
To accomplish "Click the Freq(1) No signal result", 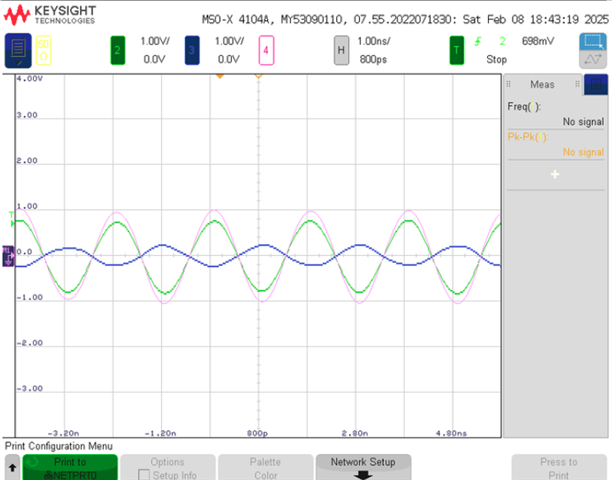I will (x=584, y=122).
